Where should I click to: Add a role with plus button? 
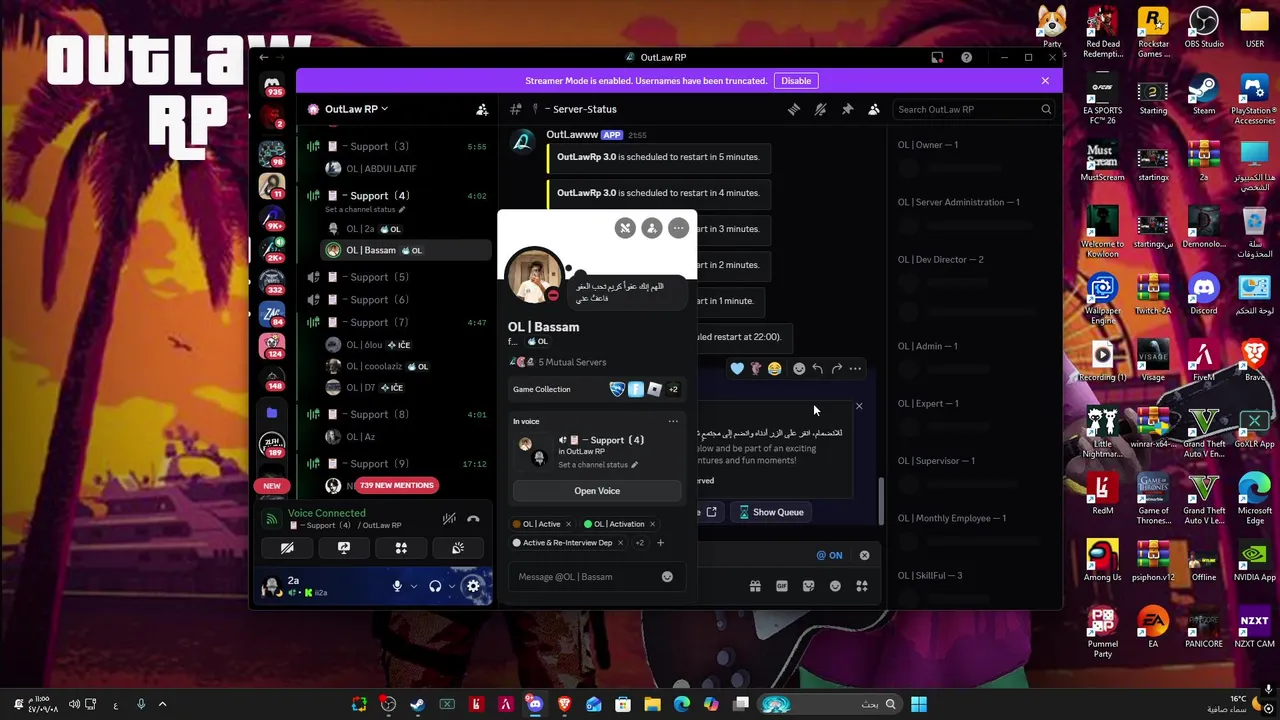pos(660,543)
